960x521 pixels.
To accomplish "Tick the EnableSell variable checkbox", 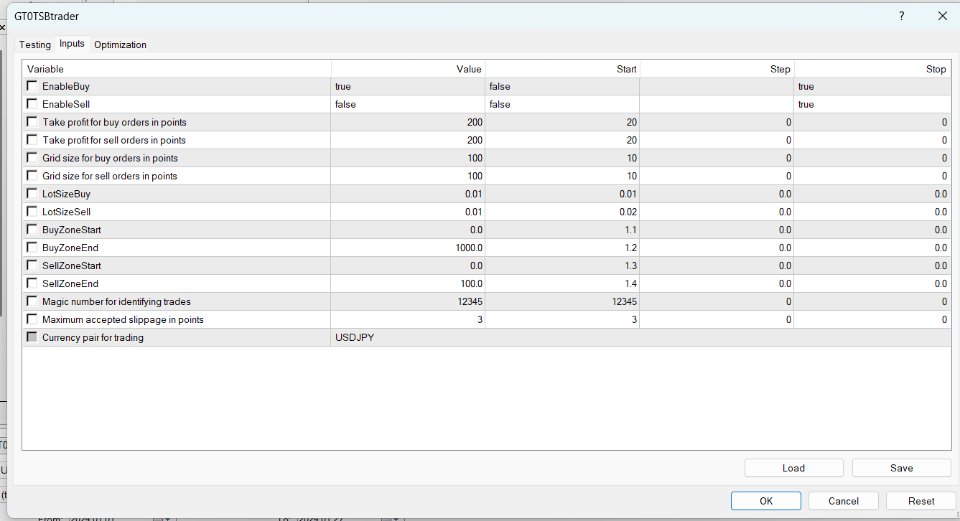I will click(32, 104).
